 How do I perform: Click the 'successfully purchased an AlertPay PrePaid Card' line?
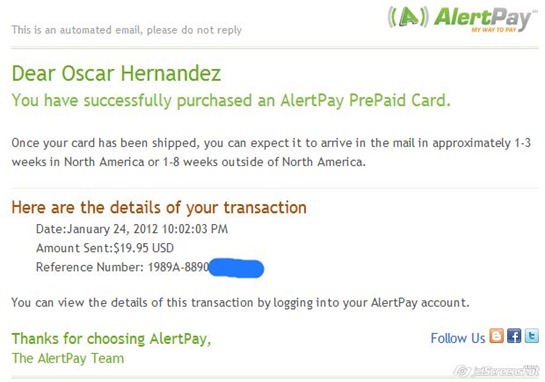231,100
